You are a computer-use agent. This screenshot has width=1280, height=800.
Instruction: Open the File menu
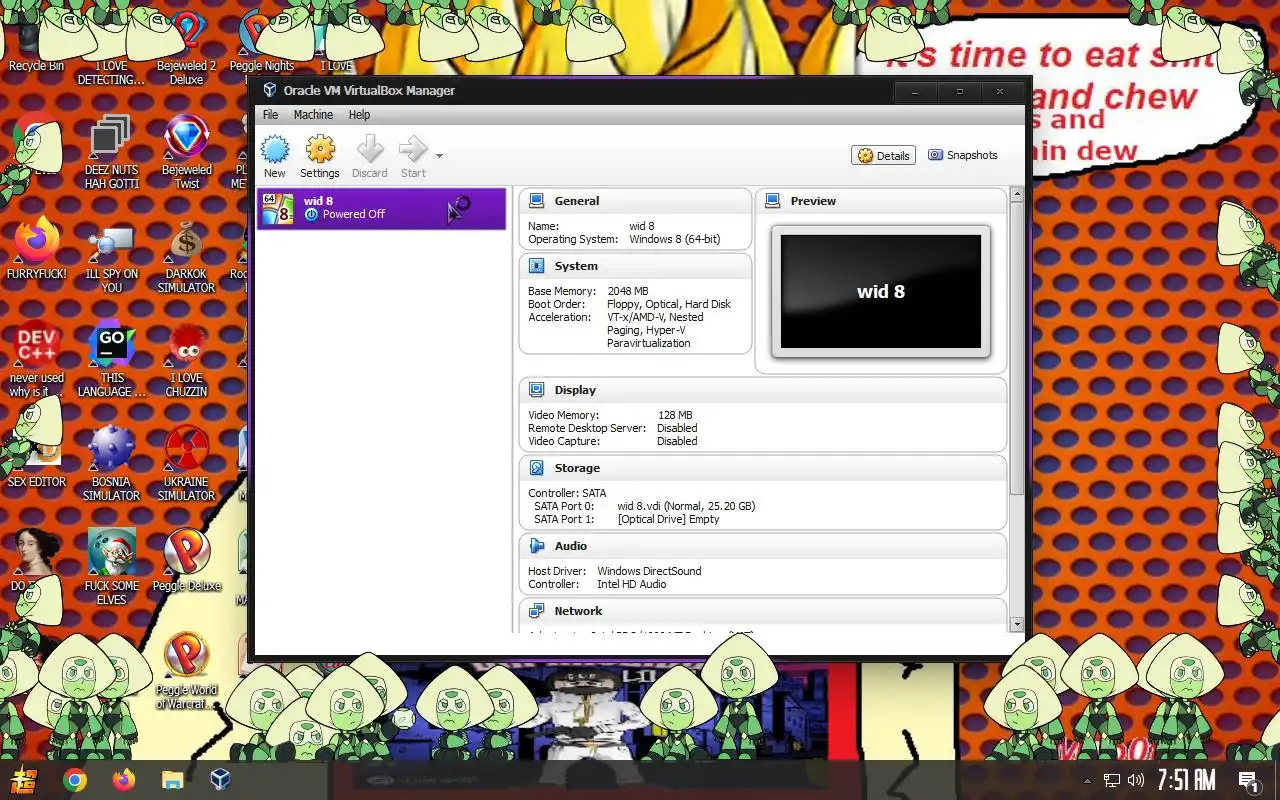click(x=270, y=115)
